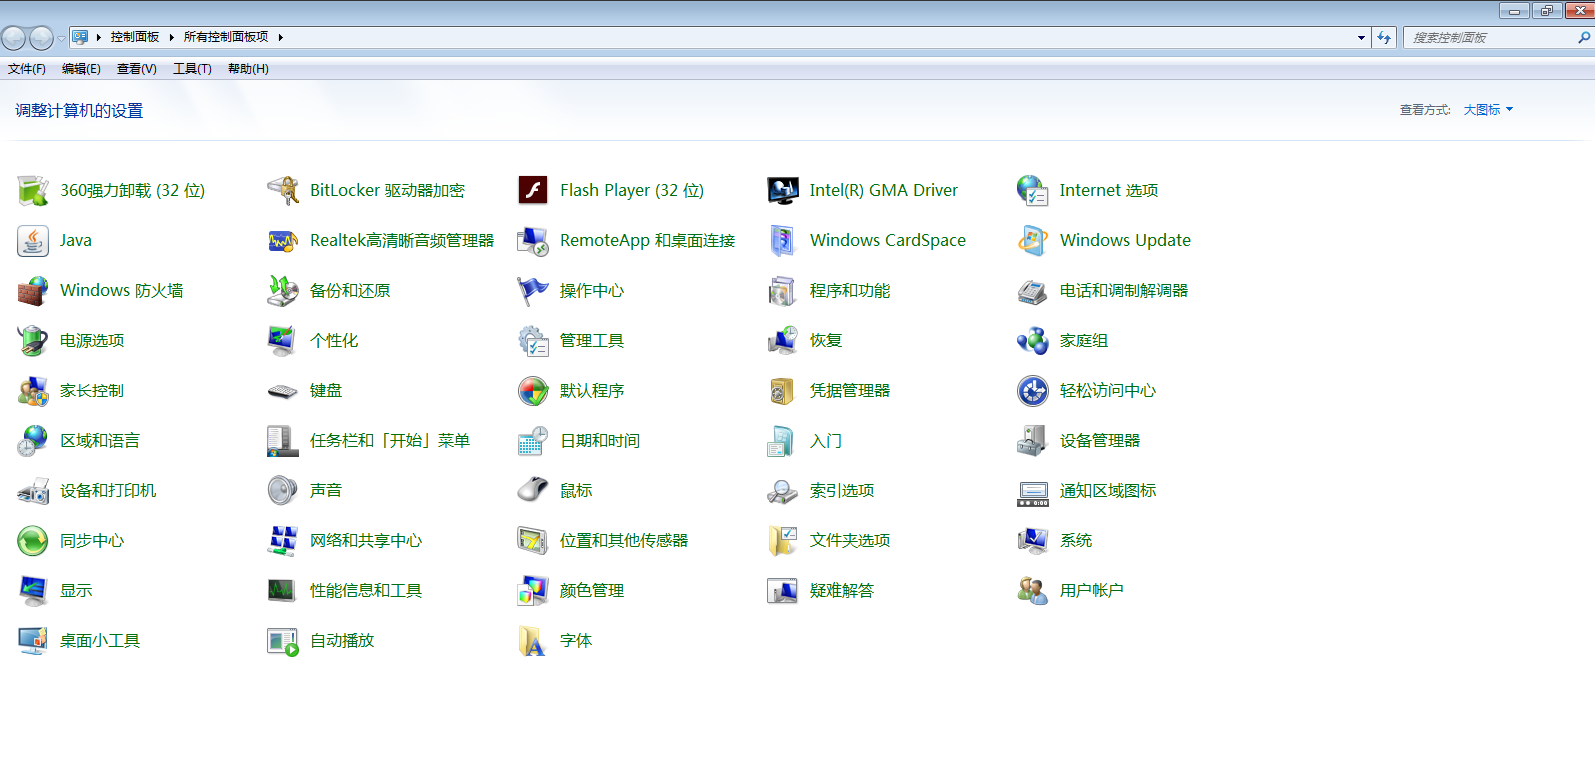This screenshot has width=1595, height=775.
Task: Open the 工具(T) menu
Action: click(192, 69)
